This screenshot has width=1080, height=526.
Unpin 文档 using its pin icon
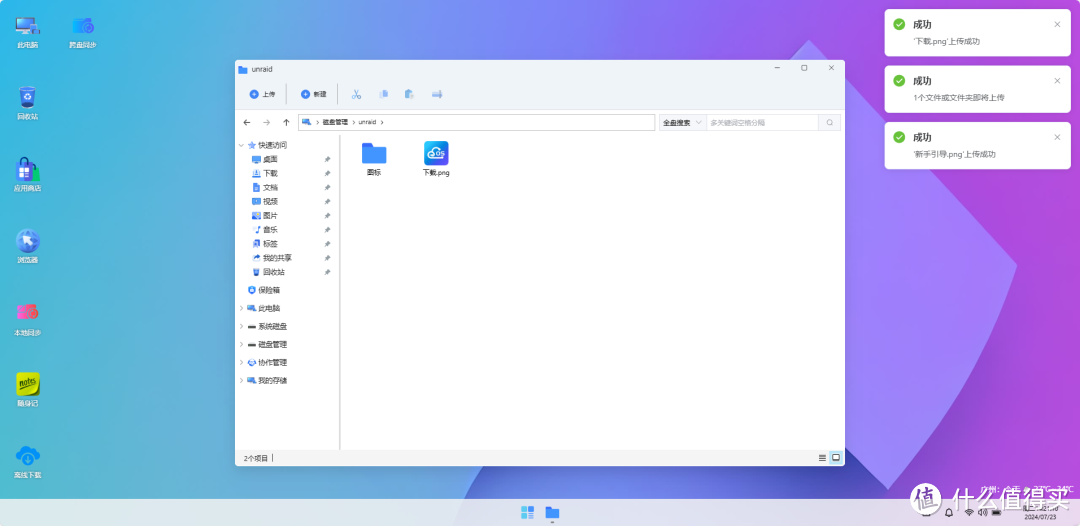click(x=327, y=187)
